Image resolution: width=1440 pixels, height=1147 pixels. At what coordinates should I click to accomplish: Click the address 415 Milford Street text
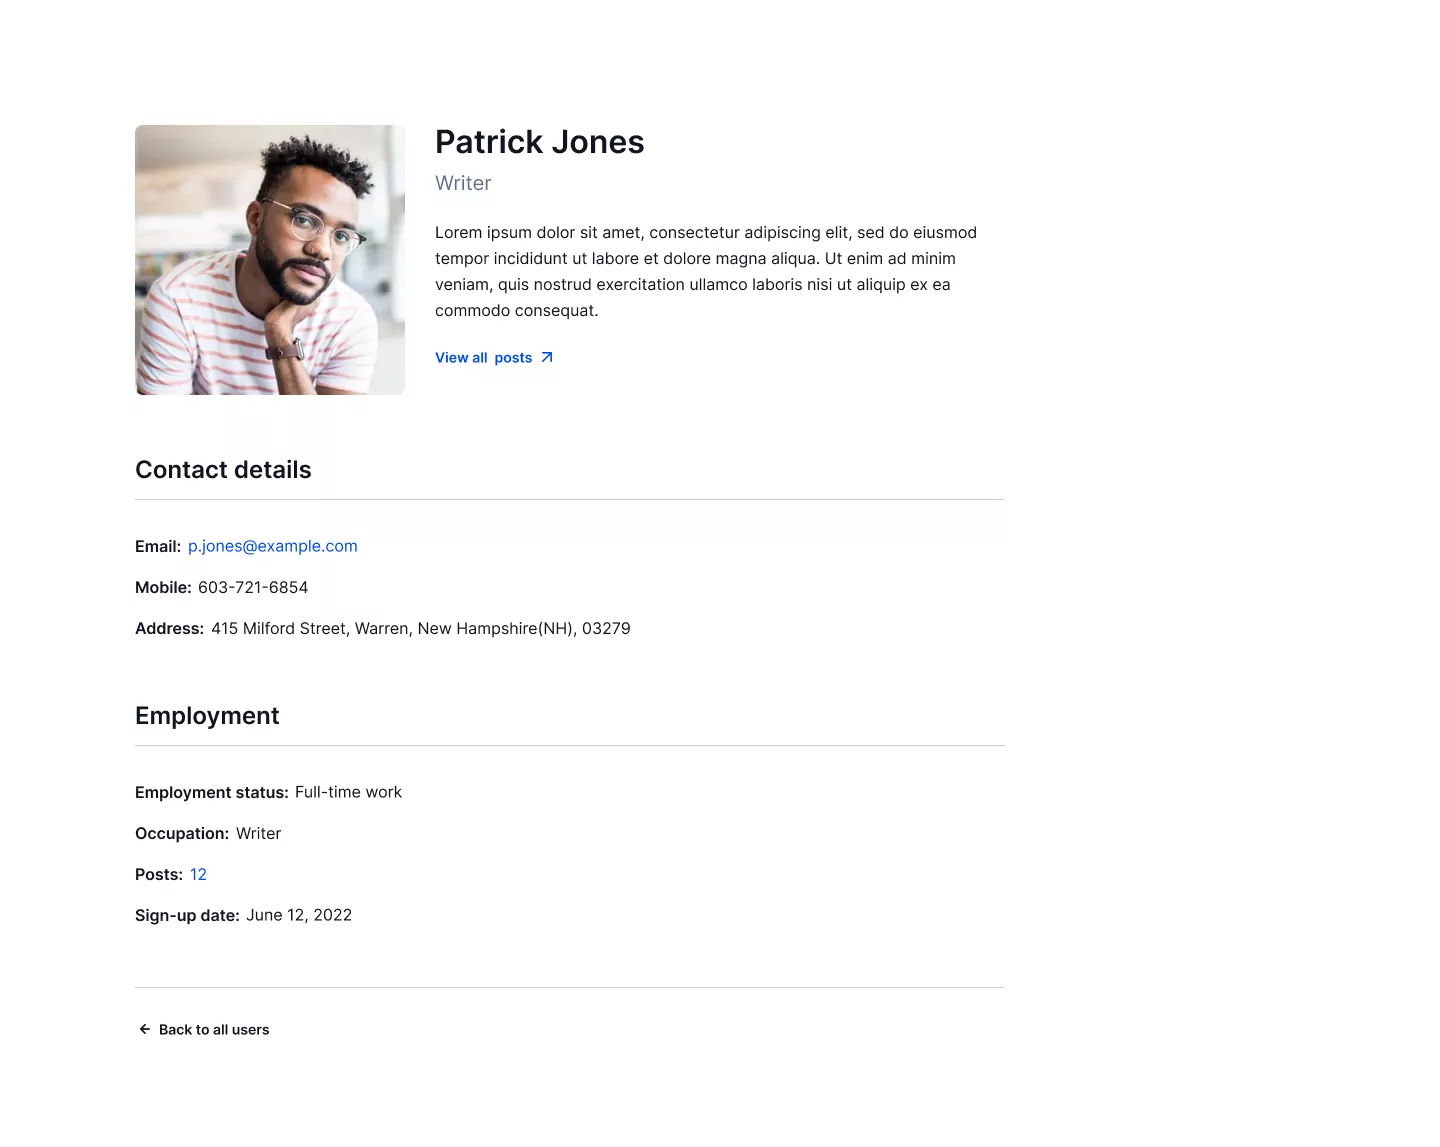(420, 628)
